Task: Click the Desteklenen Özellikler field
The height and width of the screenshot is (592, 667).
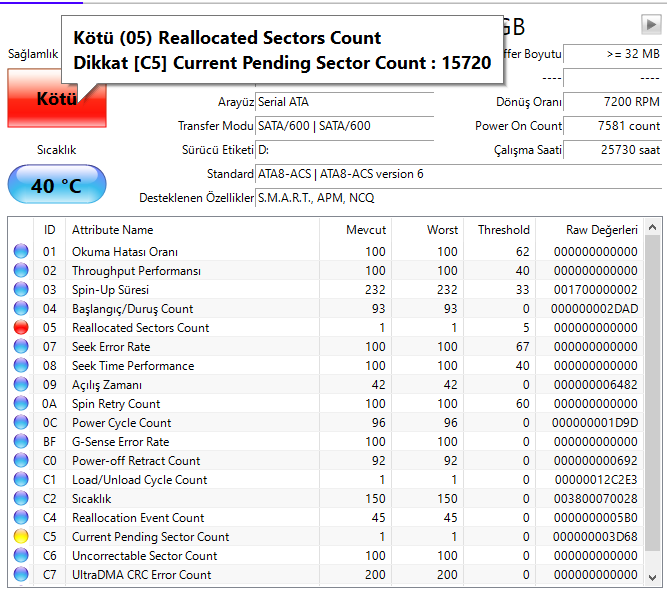Action: point(458,198)
